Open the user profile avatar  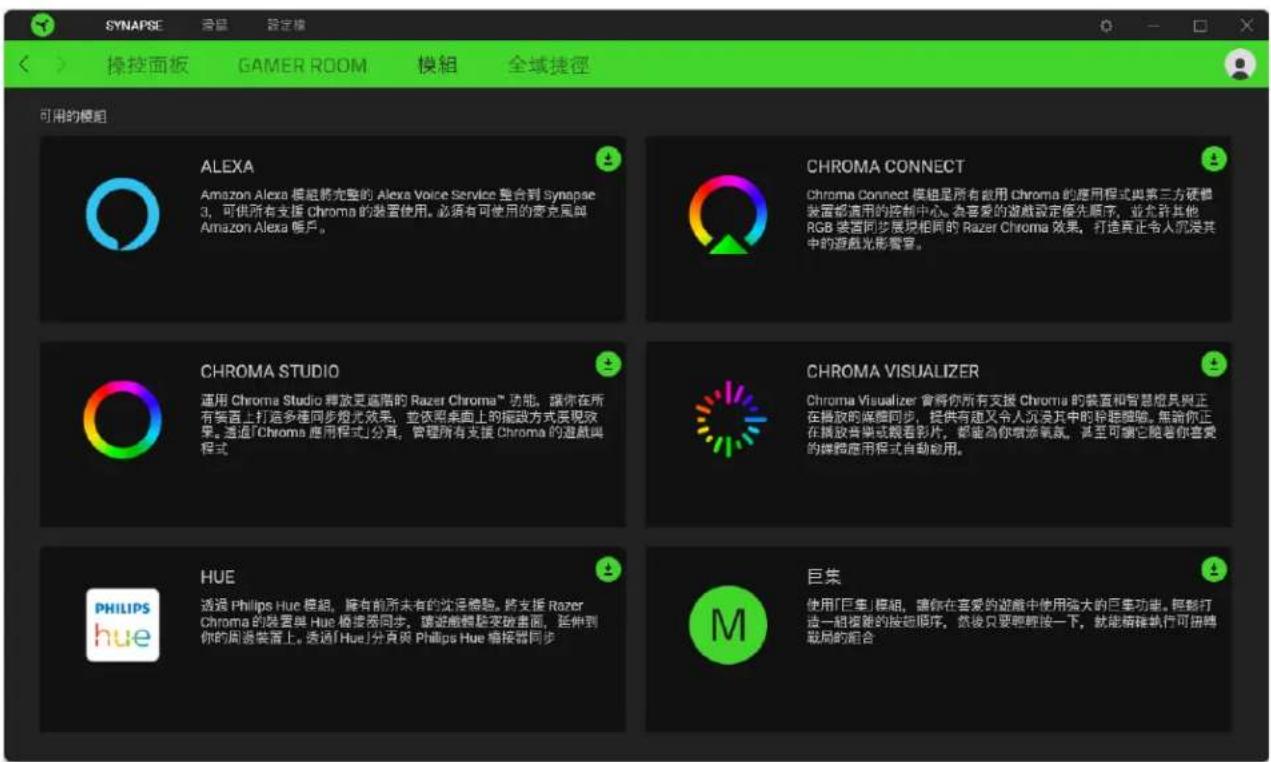1239,66
